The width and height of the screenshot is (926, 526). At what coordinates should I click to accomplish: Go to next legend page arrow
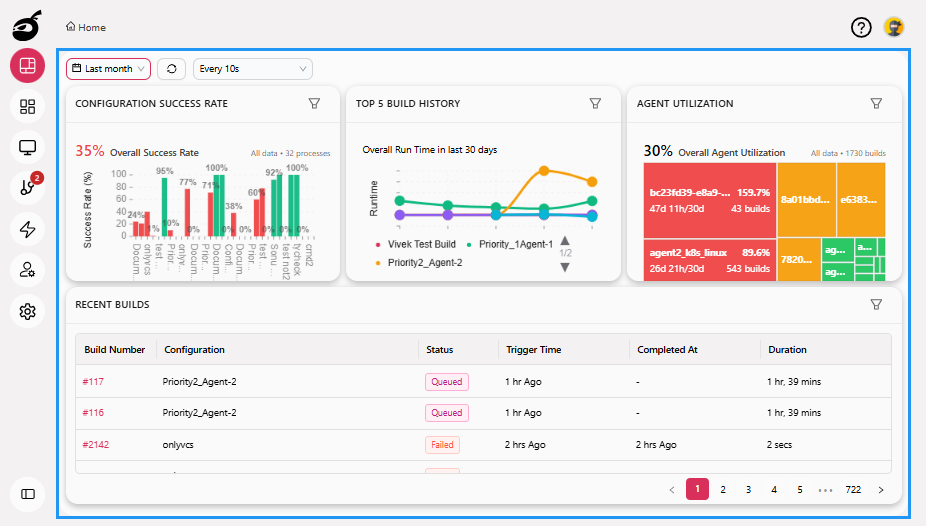(565, 267)
